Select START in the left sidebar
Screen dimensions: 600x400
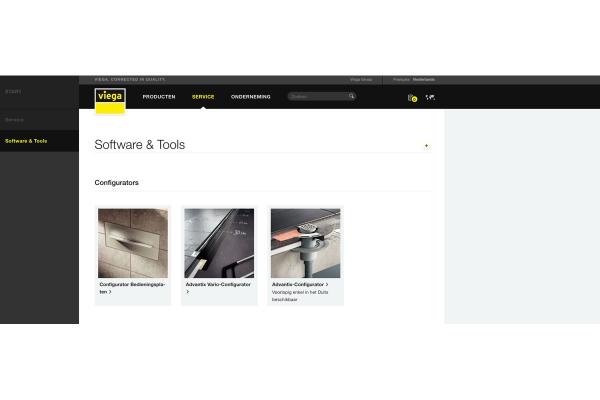tap(13, 91)
